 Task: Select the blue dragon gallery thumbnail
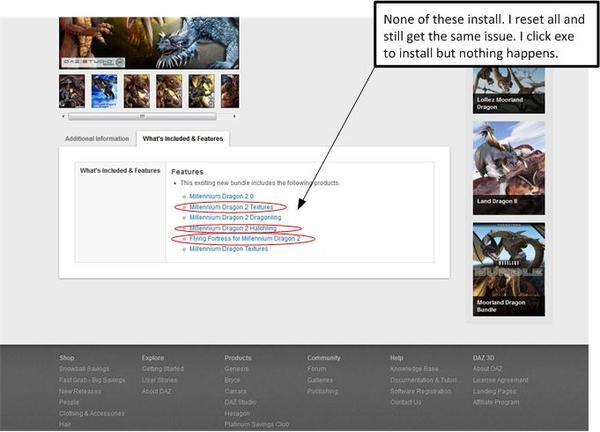coord(104,91)
